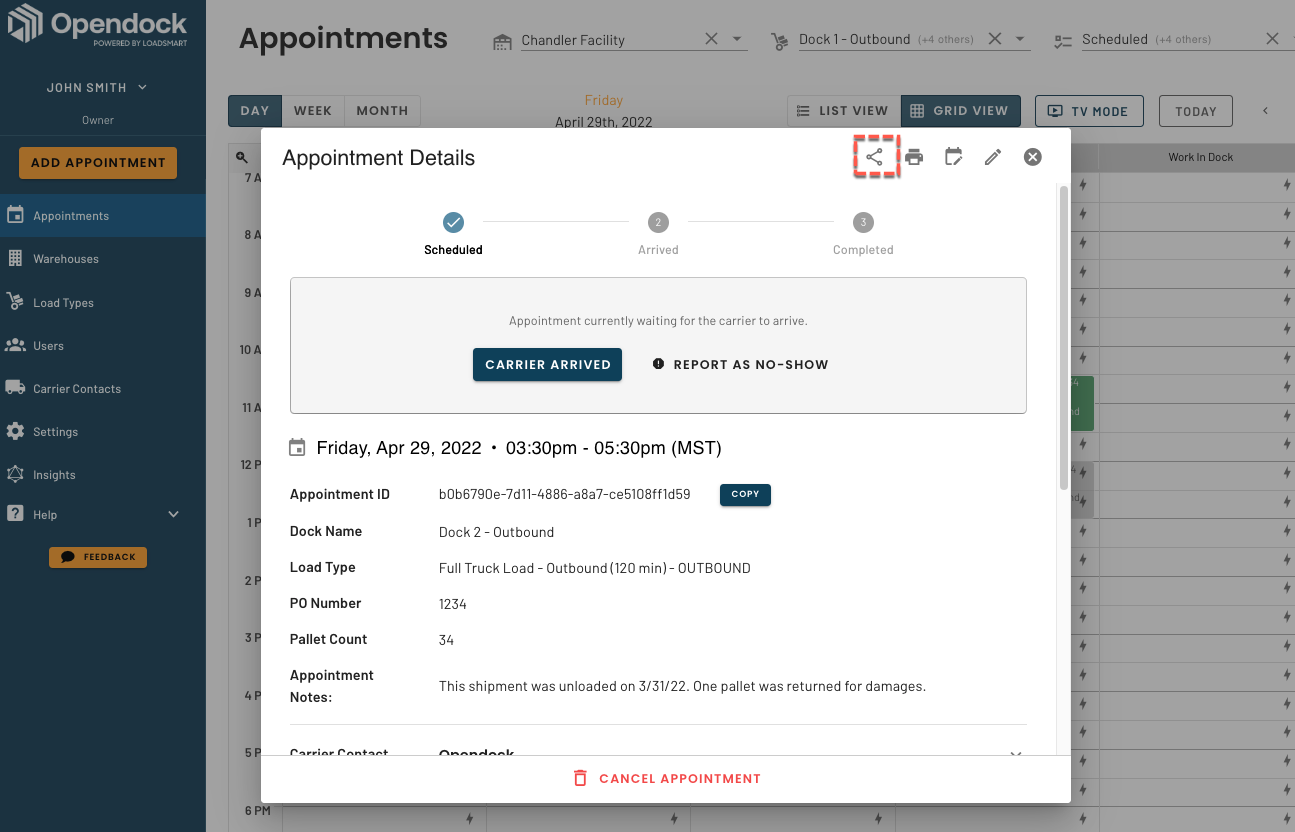Image resolution: width=1295 pixels, height=832 pixels.
Task: Click the Dock 2 - Outbound value
Action: pyautogui.click(x=496, y=532)
